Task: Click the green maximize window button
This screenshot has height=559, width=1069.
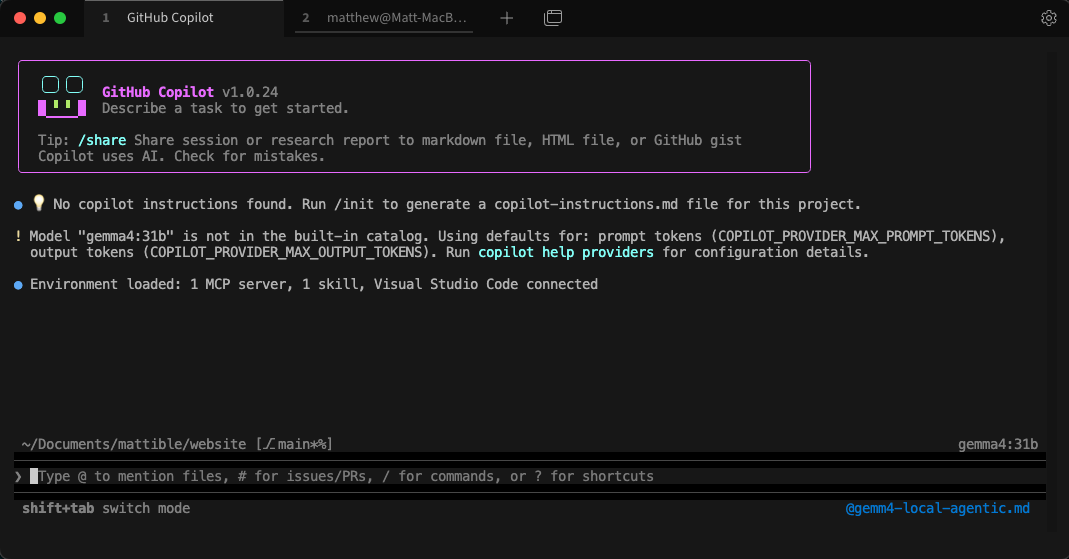Action: tap(60, 18)
